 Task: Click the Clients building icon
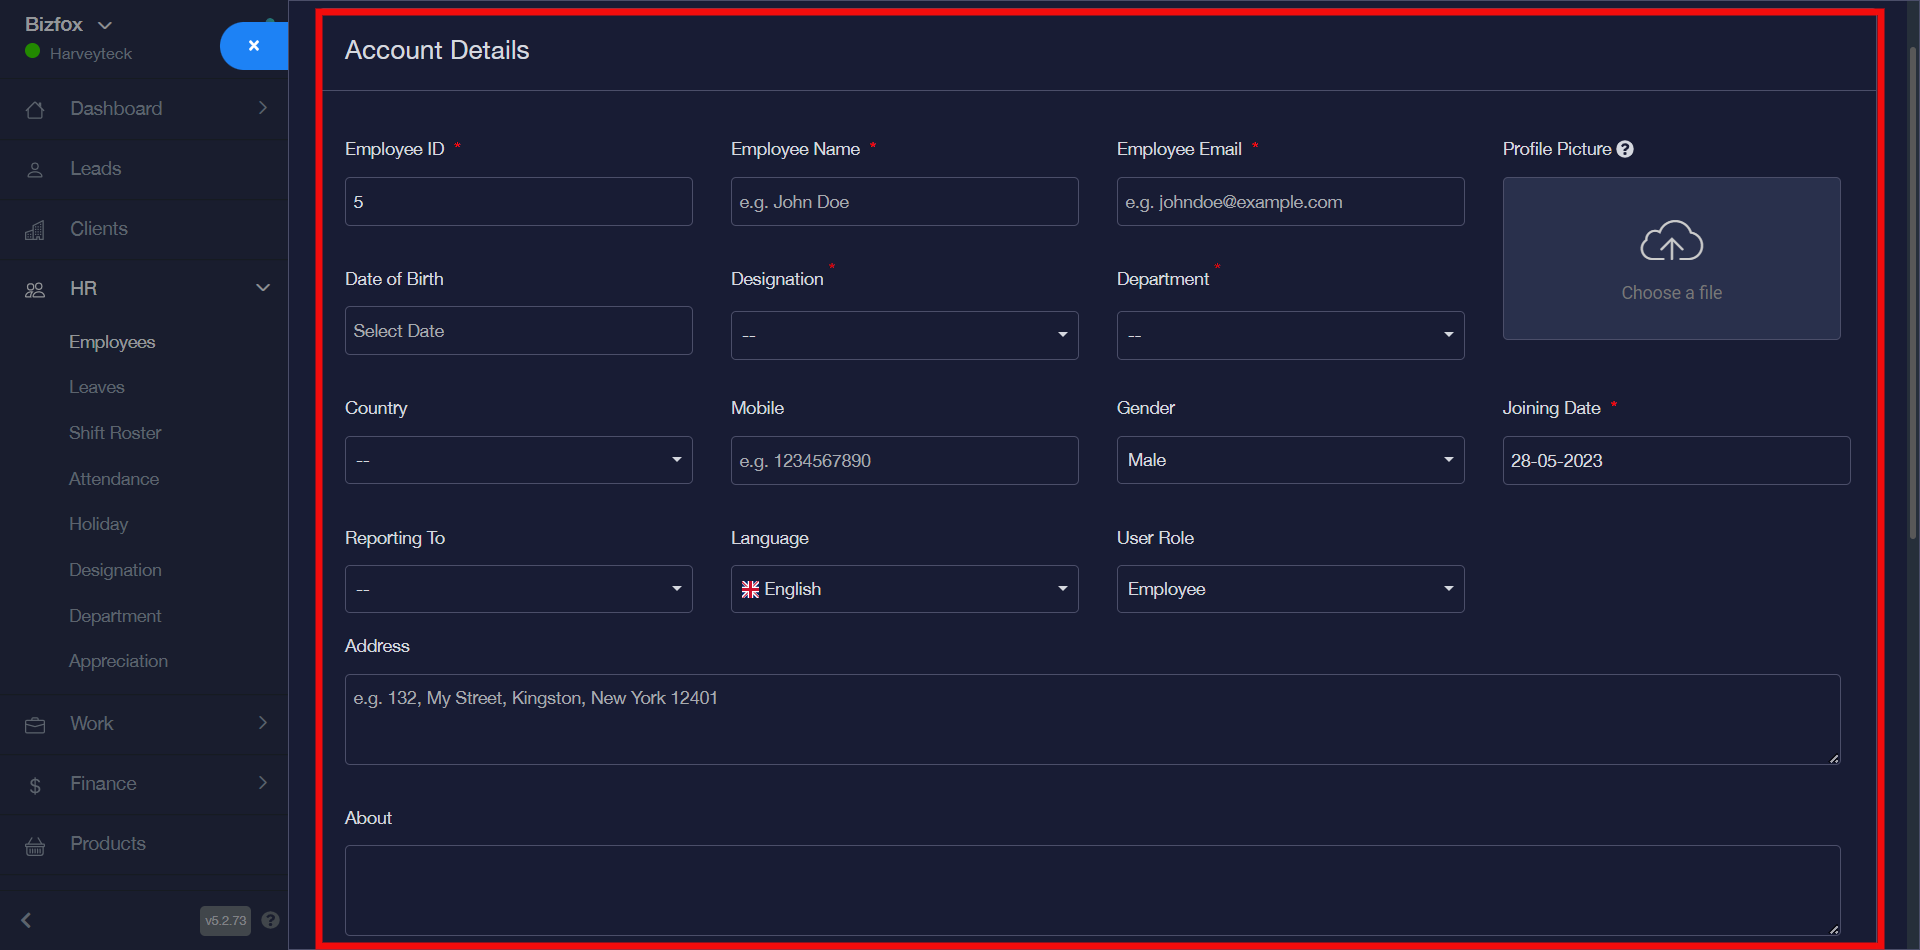pyautogui.click(x=35, y=230)
